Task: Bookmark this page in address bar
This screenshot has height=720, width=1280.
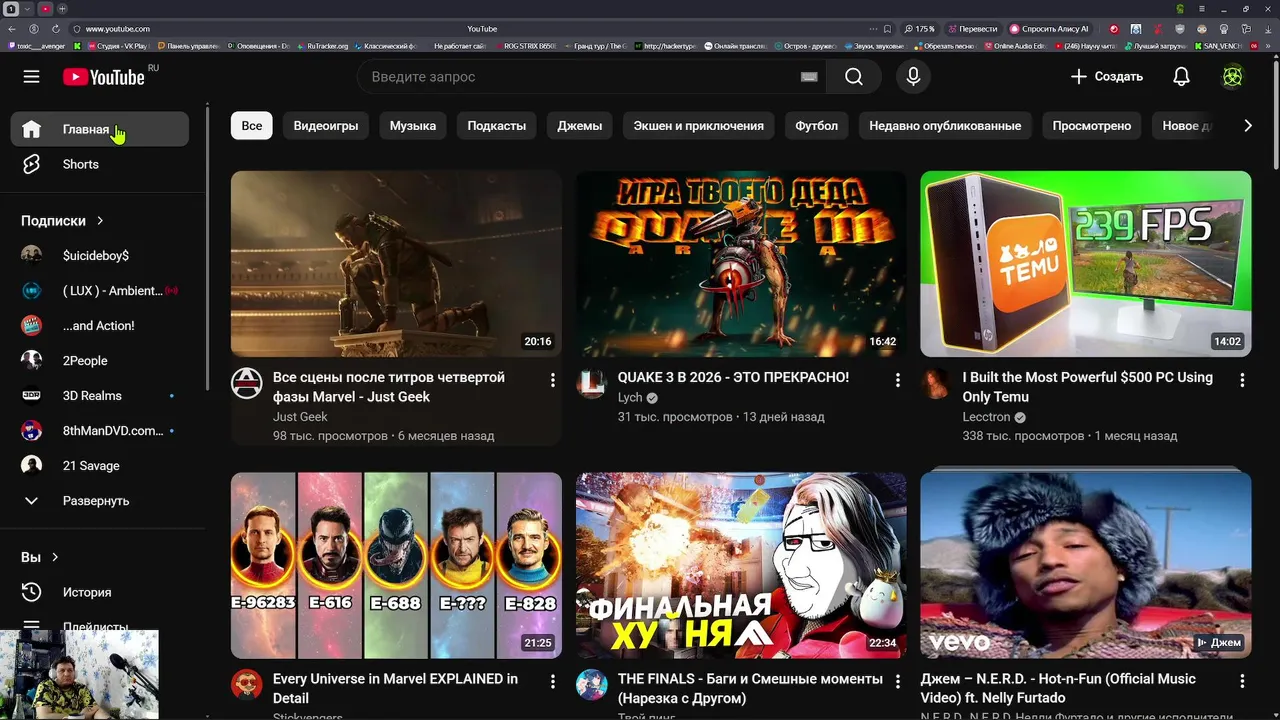Action: [887, 29]
